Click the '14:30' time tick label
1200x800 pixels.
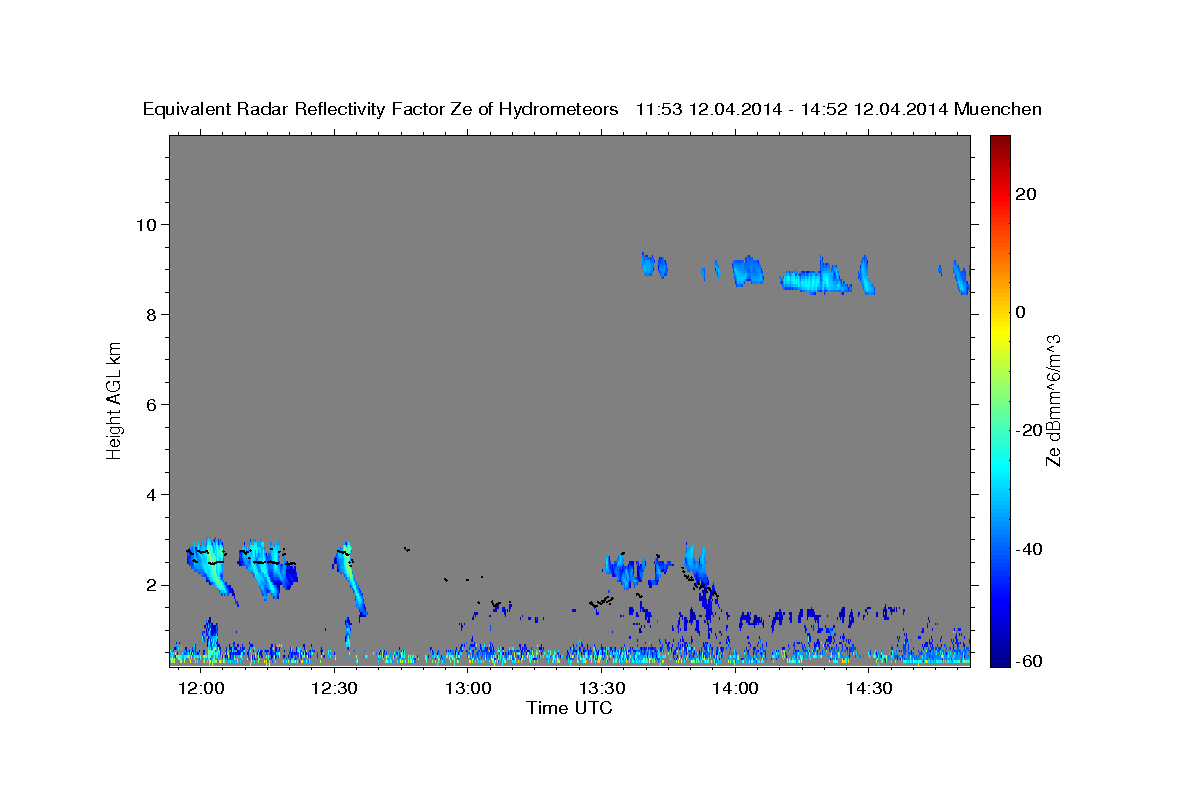pos(869,689)
